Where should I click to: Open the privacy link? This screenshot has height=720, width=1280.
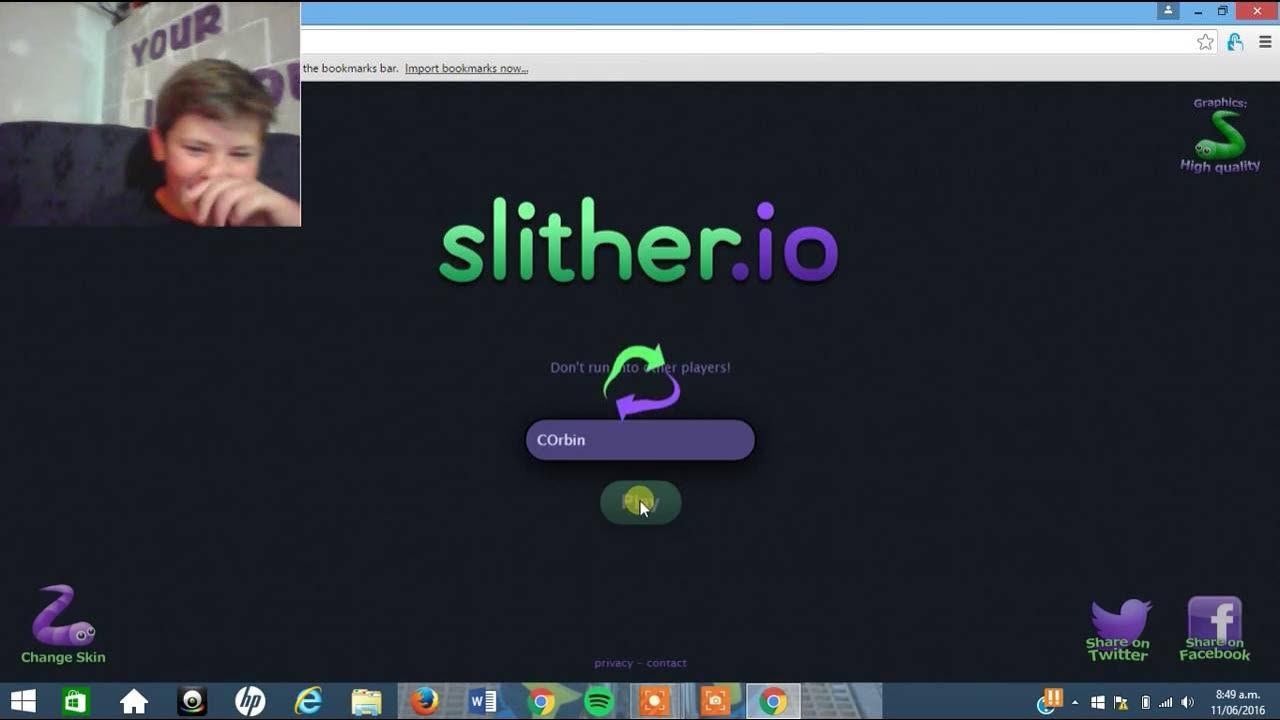[x=613, y=663]
